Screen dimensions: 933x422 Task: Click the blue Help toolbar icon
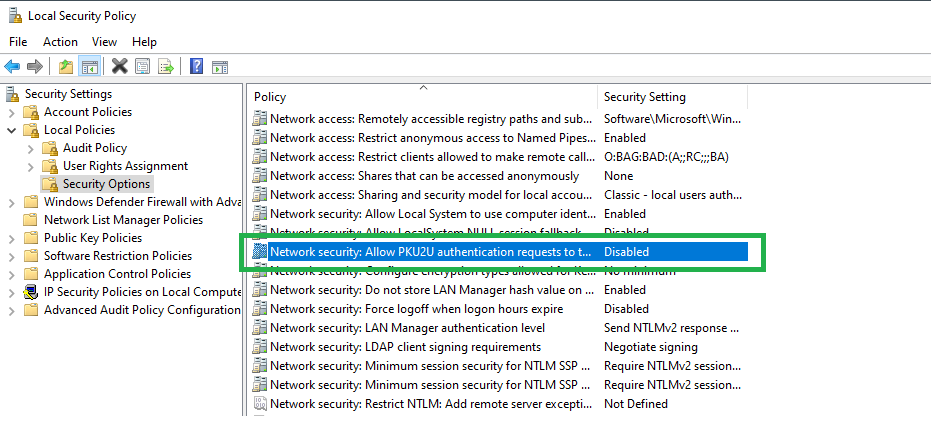click(197, 67)
